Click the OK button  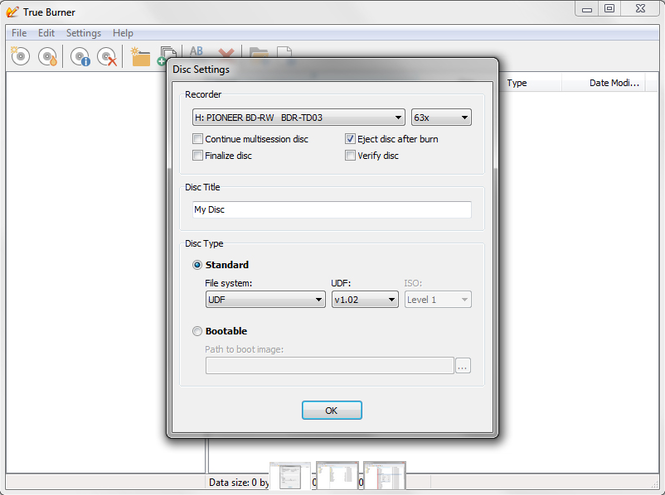pyautogui.click(x=332, y=410)
